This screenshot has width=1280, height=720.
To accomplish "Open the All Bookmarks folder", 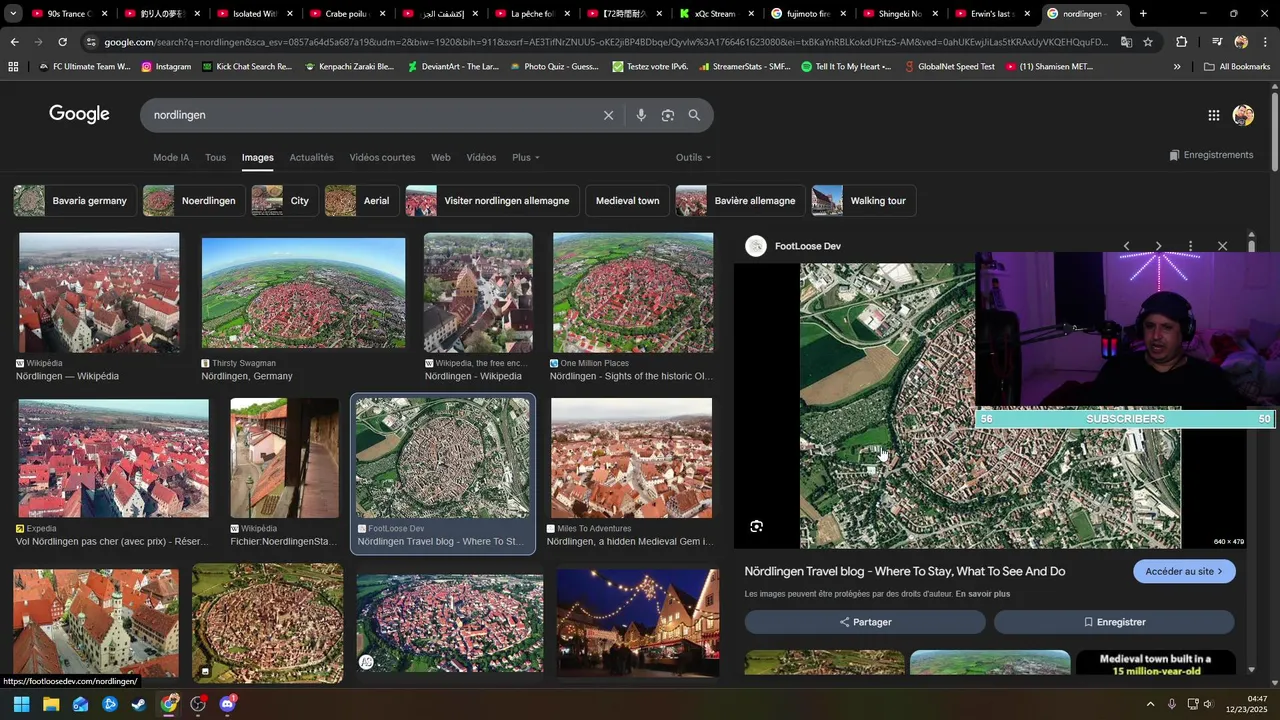I will 1237,66.
